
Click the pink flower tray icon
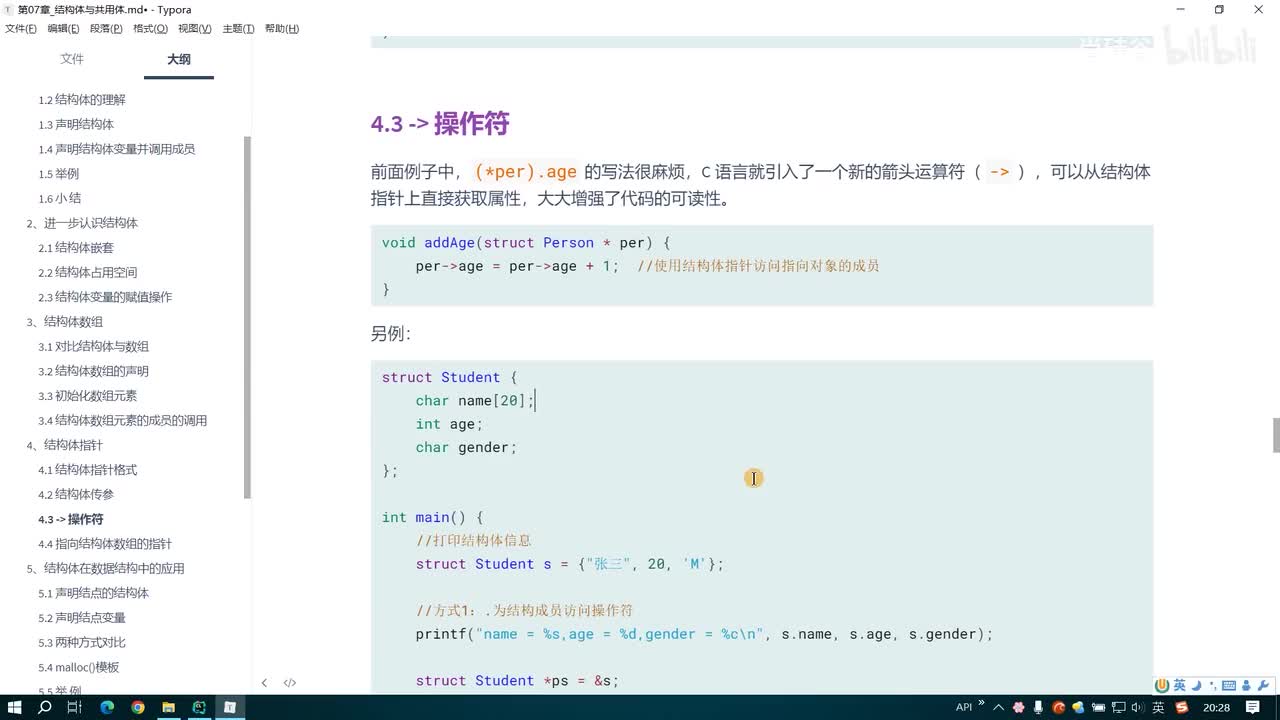(1019, 707)
